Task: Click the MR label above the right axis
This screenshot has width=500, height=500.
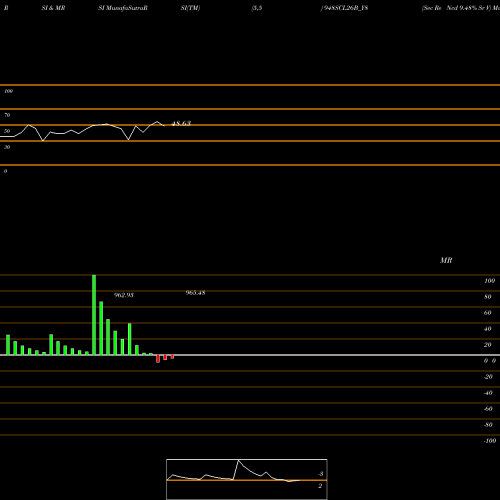Action: tap(446, 260)
